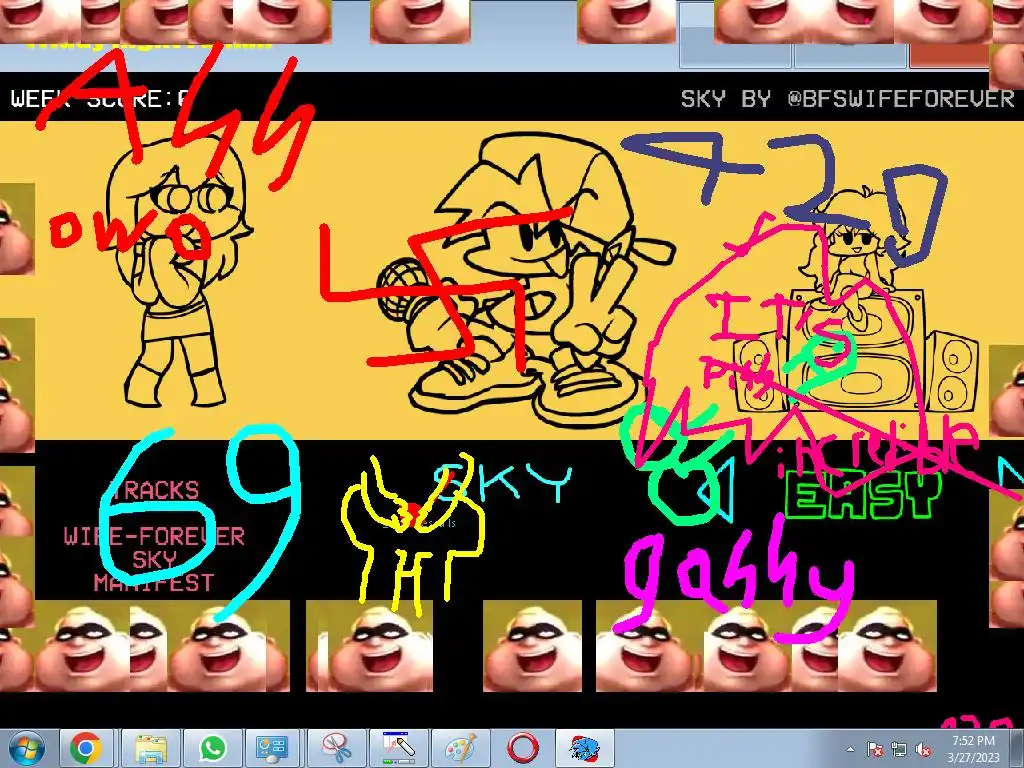
Task: Click the SKY BY @BFSWIFEFOREVER credit text
Action: coord(847,99)
